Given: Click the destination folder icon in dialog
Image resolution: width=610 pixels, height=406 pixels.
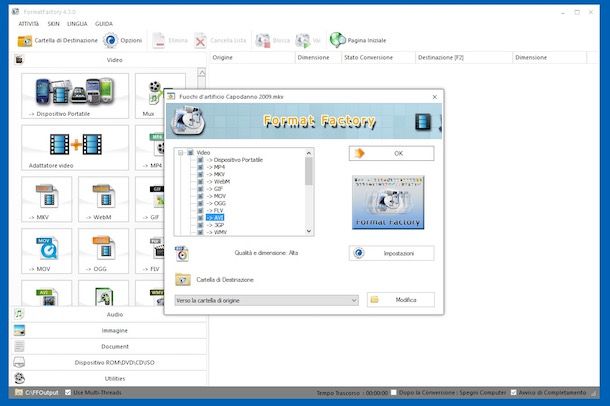Looking at the screenshot, I should point(183,280).
